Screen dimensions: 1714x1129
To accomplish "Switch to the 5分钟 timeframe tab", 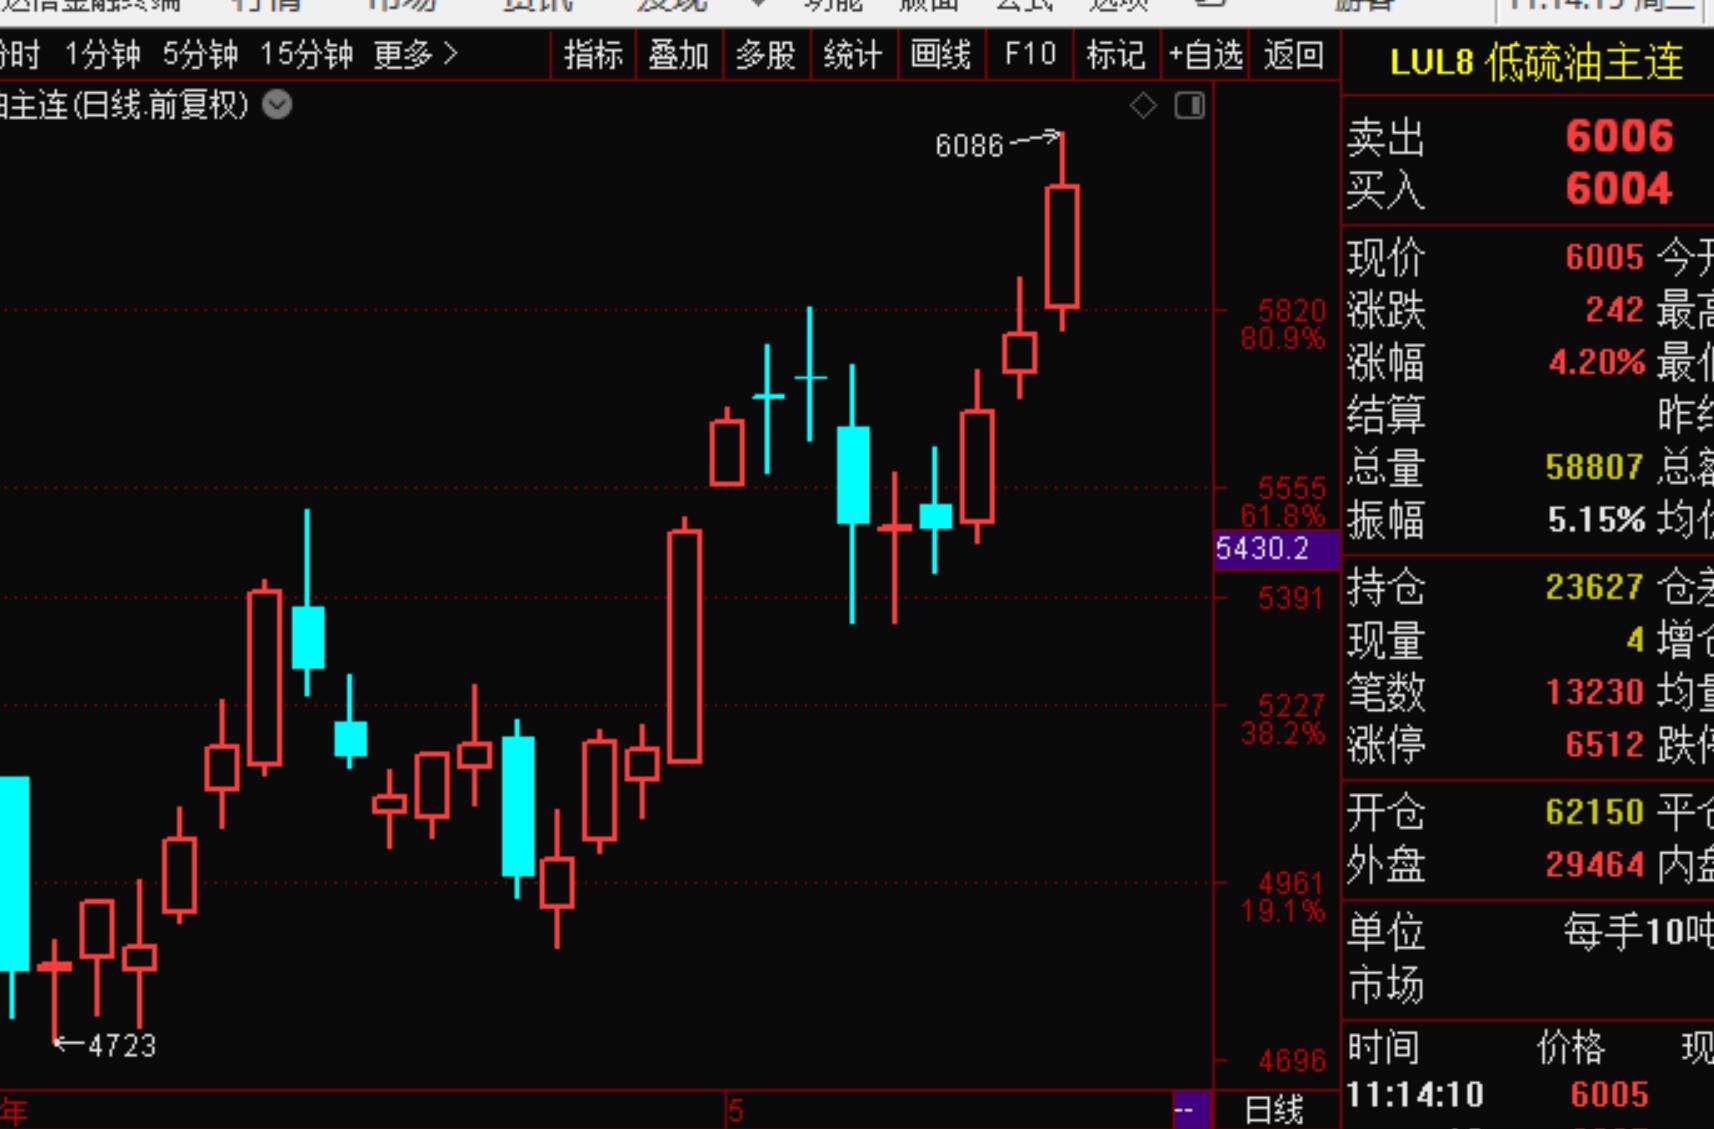I will 197,57.
